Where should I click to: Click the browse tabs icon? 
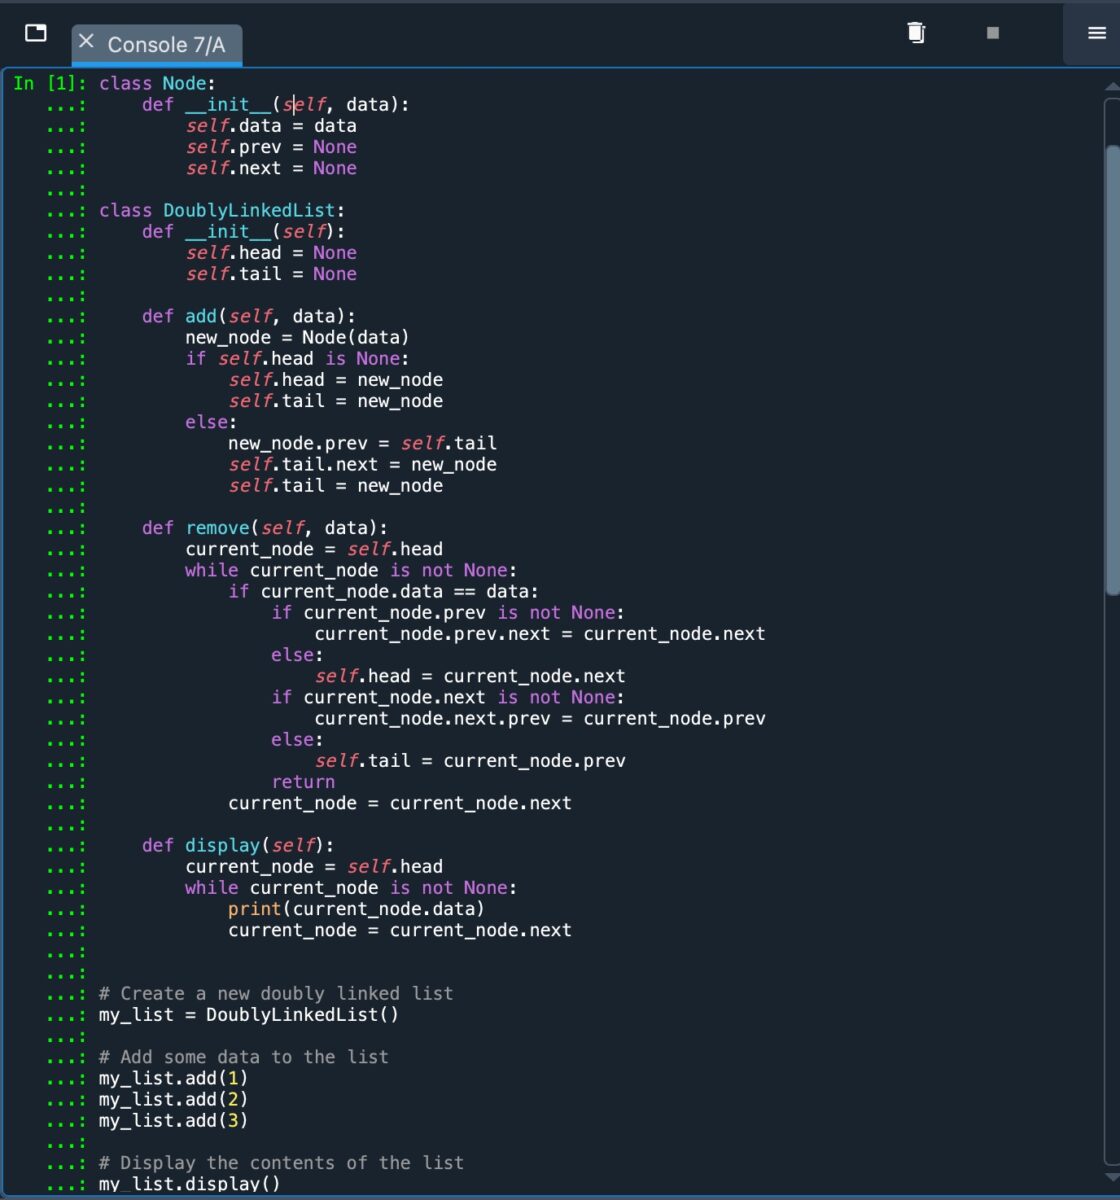tap(36, 33)
